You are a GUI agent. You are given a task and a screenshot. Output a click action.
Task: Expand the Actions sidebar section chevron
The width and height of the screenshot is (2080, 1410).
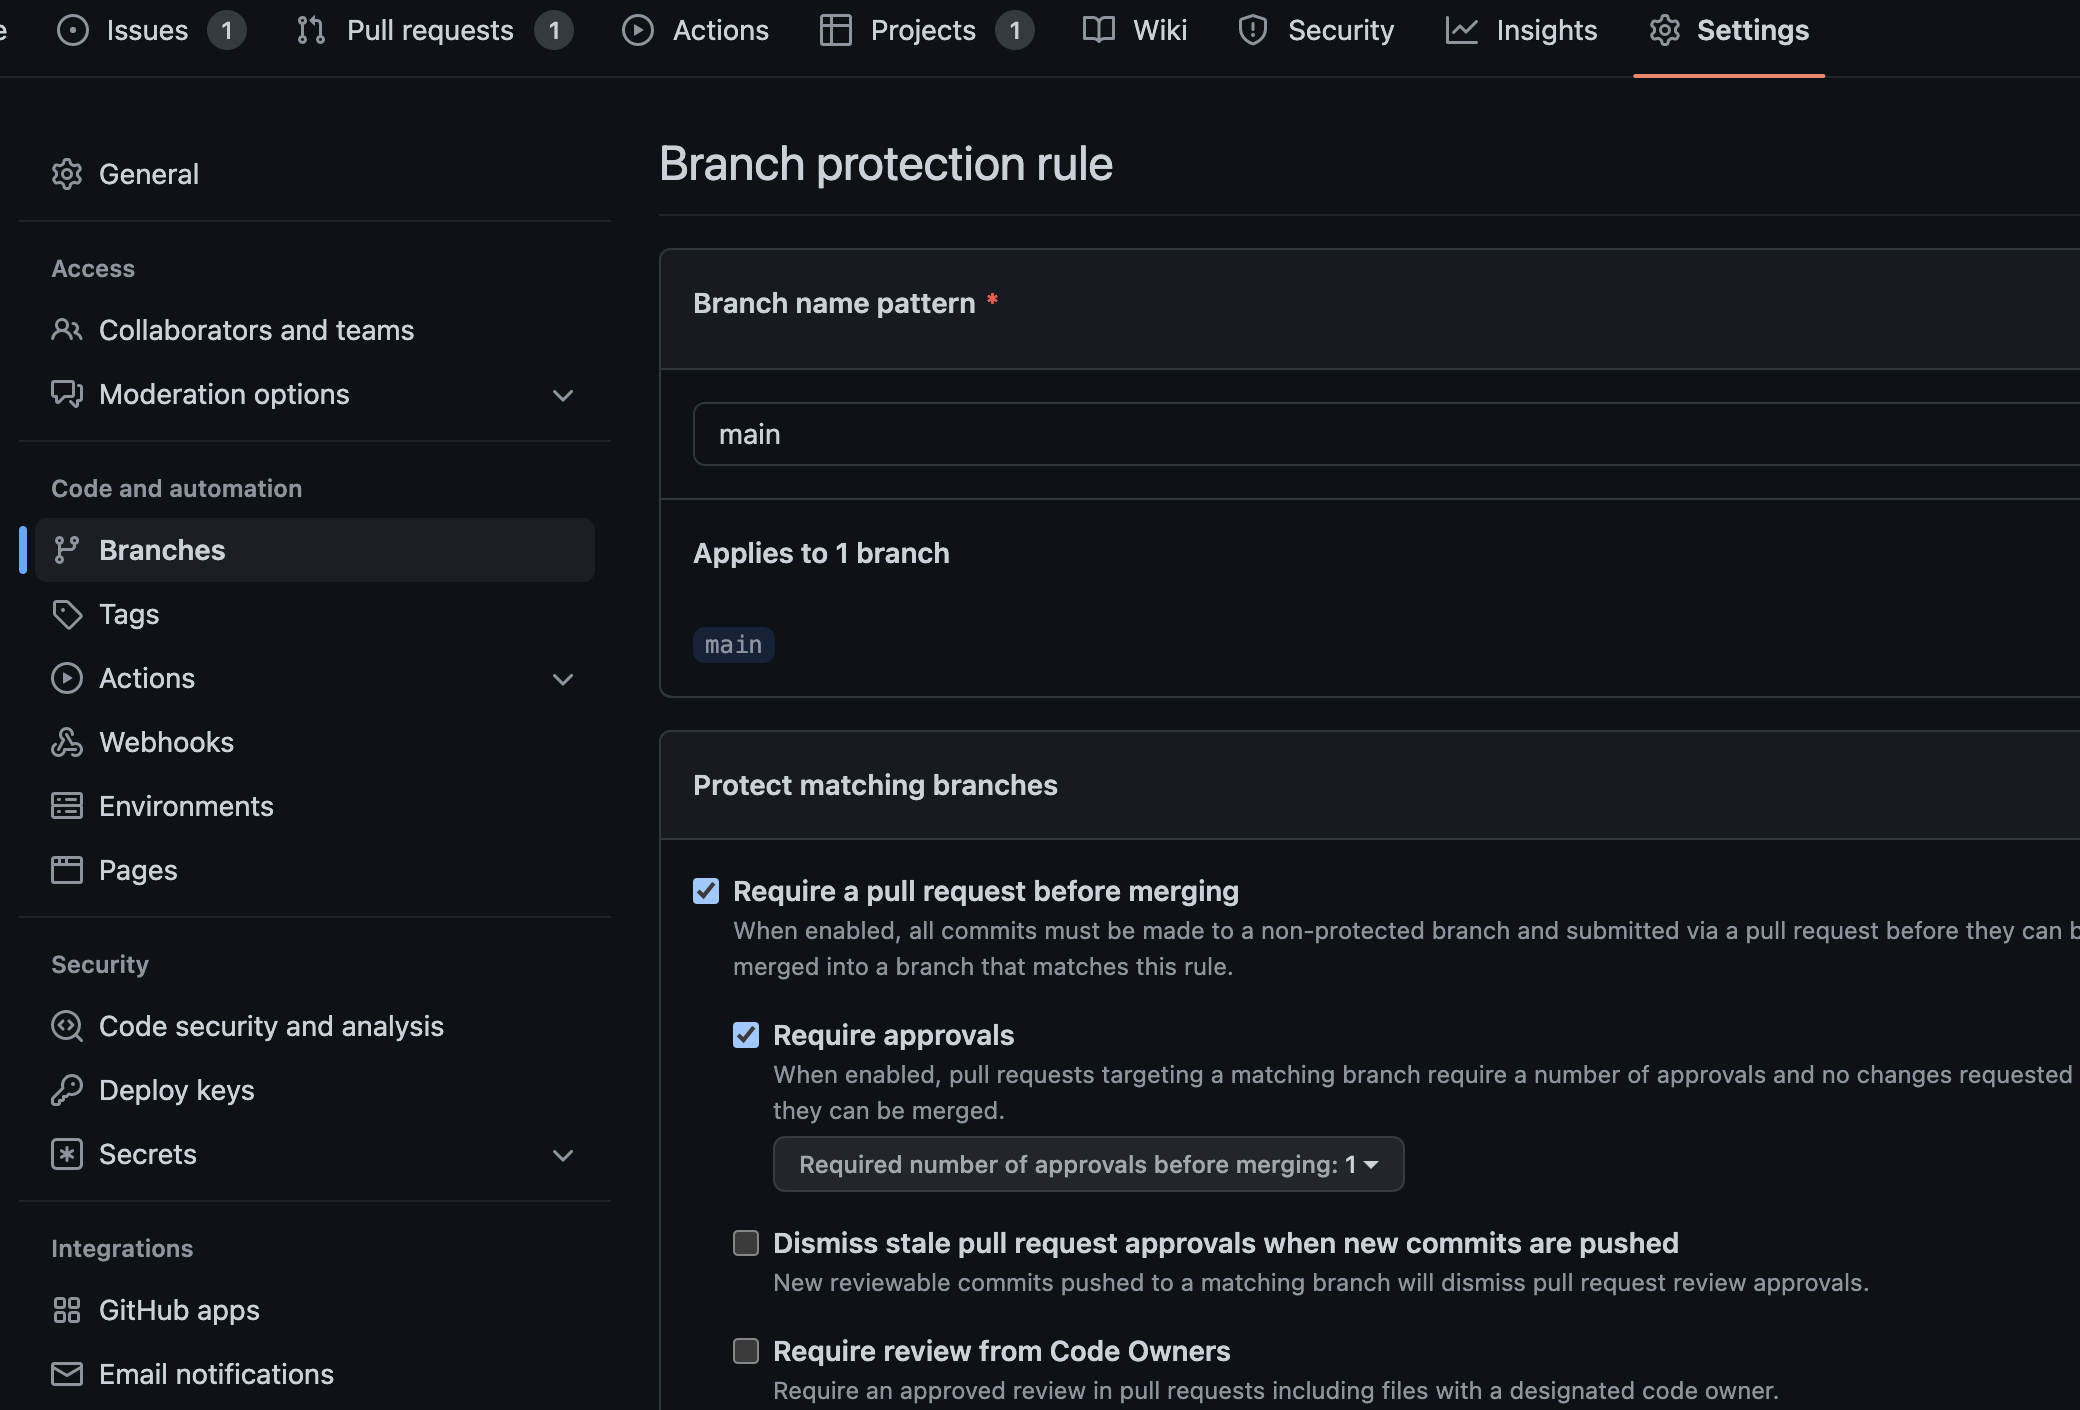click(563, 679)
